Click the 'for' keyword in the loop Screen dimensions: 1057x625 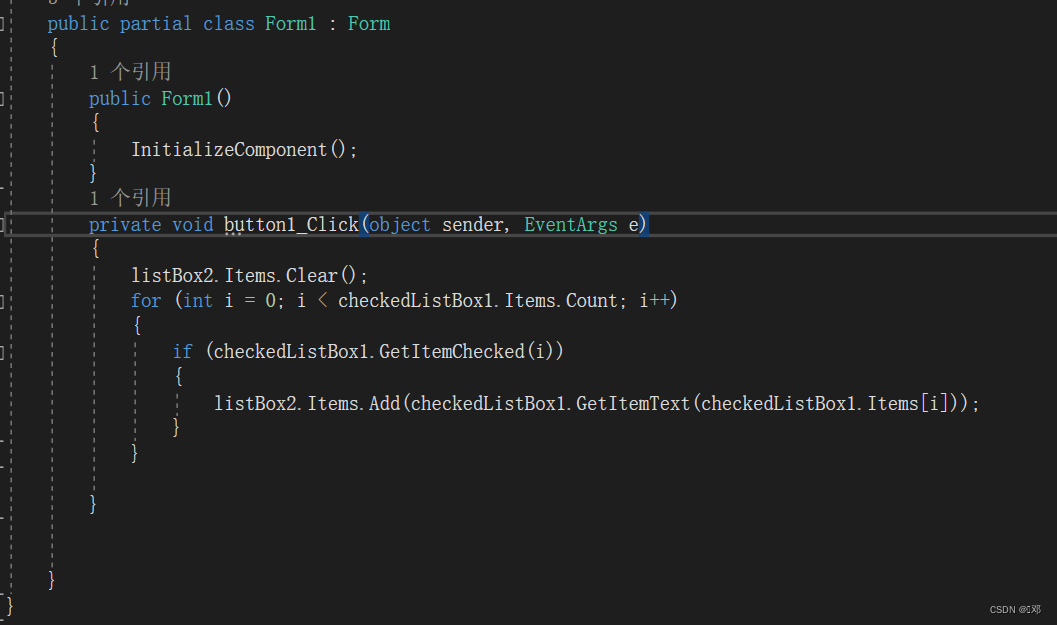[x=146, y=300]
